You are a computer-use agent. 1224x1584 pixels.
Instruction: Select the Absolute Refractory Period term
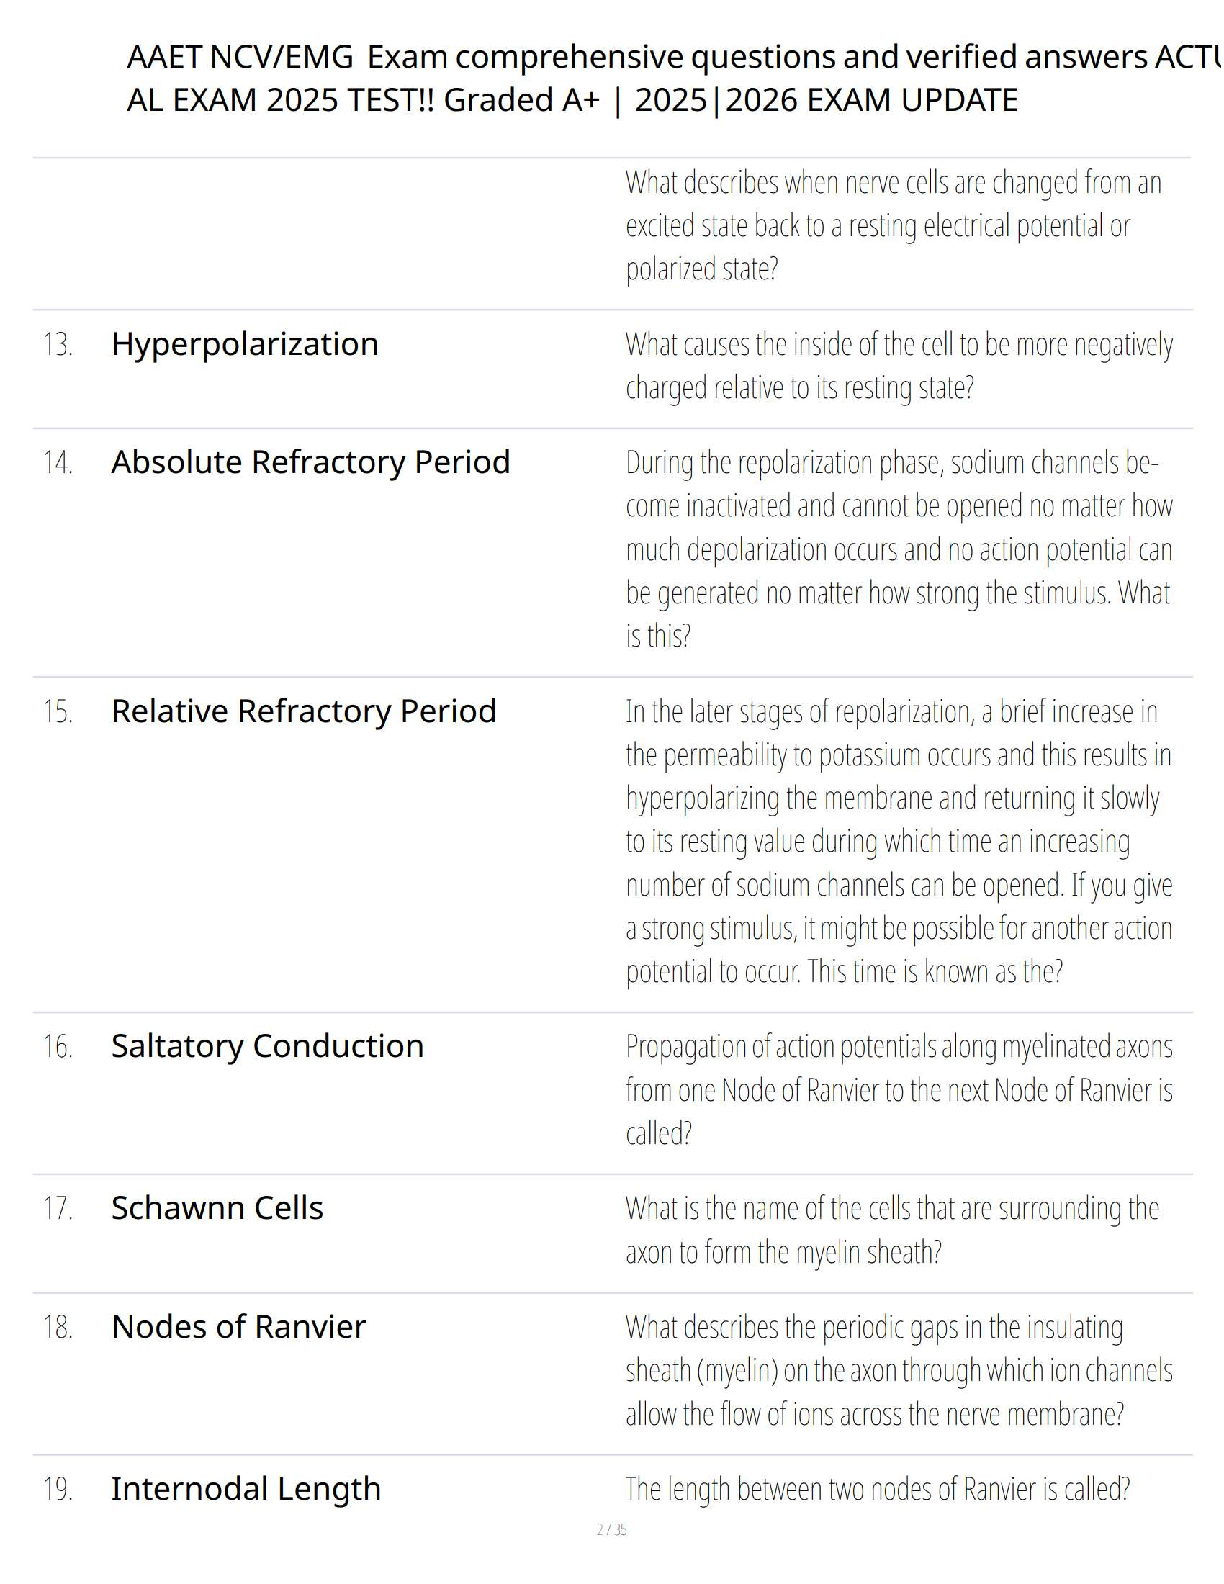point(310,462)
